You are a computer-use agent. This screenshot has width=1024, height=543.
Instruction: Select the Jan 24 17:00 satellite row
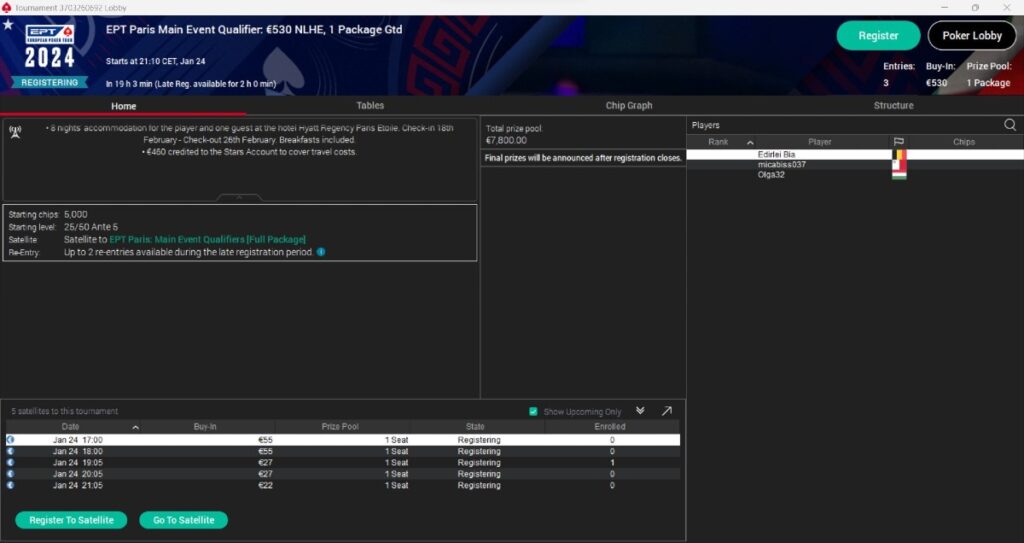pyautogui.click(x=343, y=440)
